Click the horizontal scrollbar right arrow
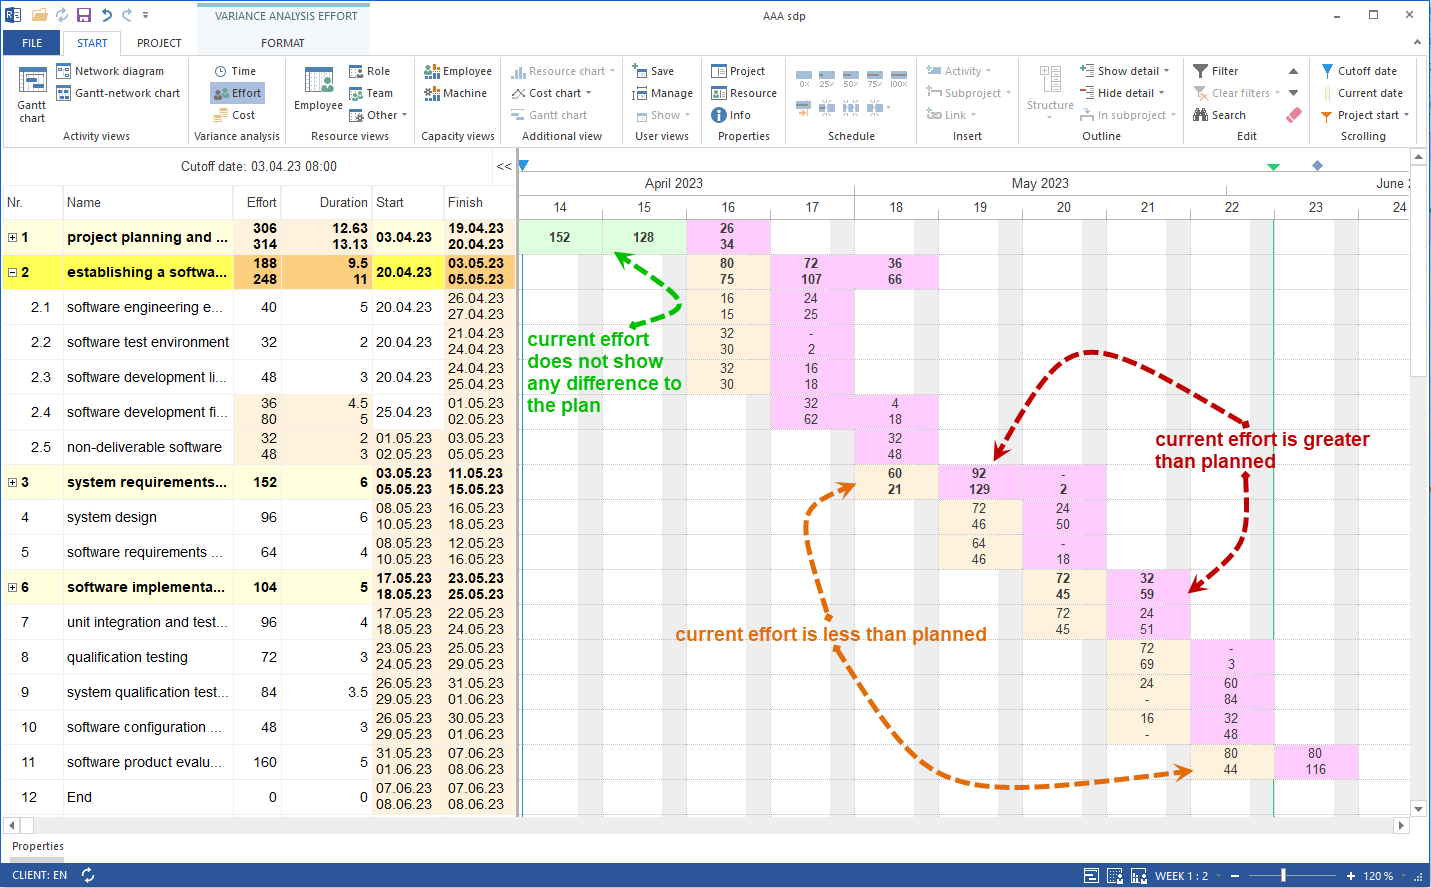Viewport: 1431px width, 888px height. pyautogui.click(x=1401, y=826)
